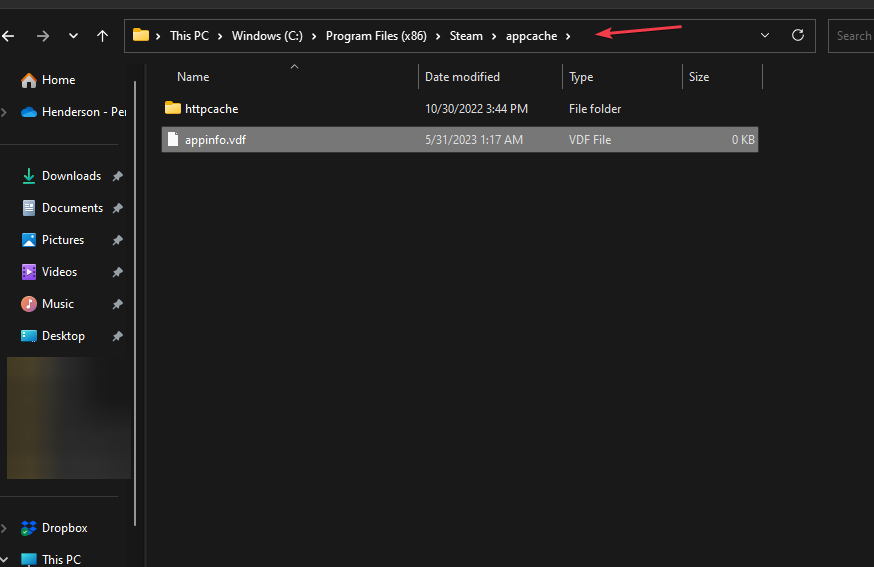The image size is (874, 567).
Task: Click pin icon beside Videos
Action: click(118, 272)
